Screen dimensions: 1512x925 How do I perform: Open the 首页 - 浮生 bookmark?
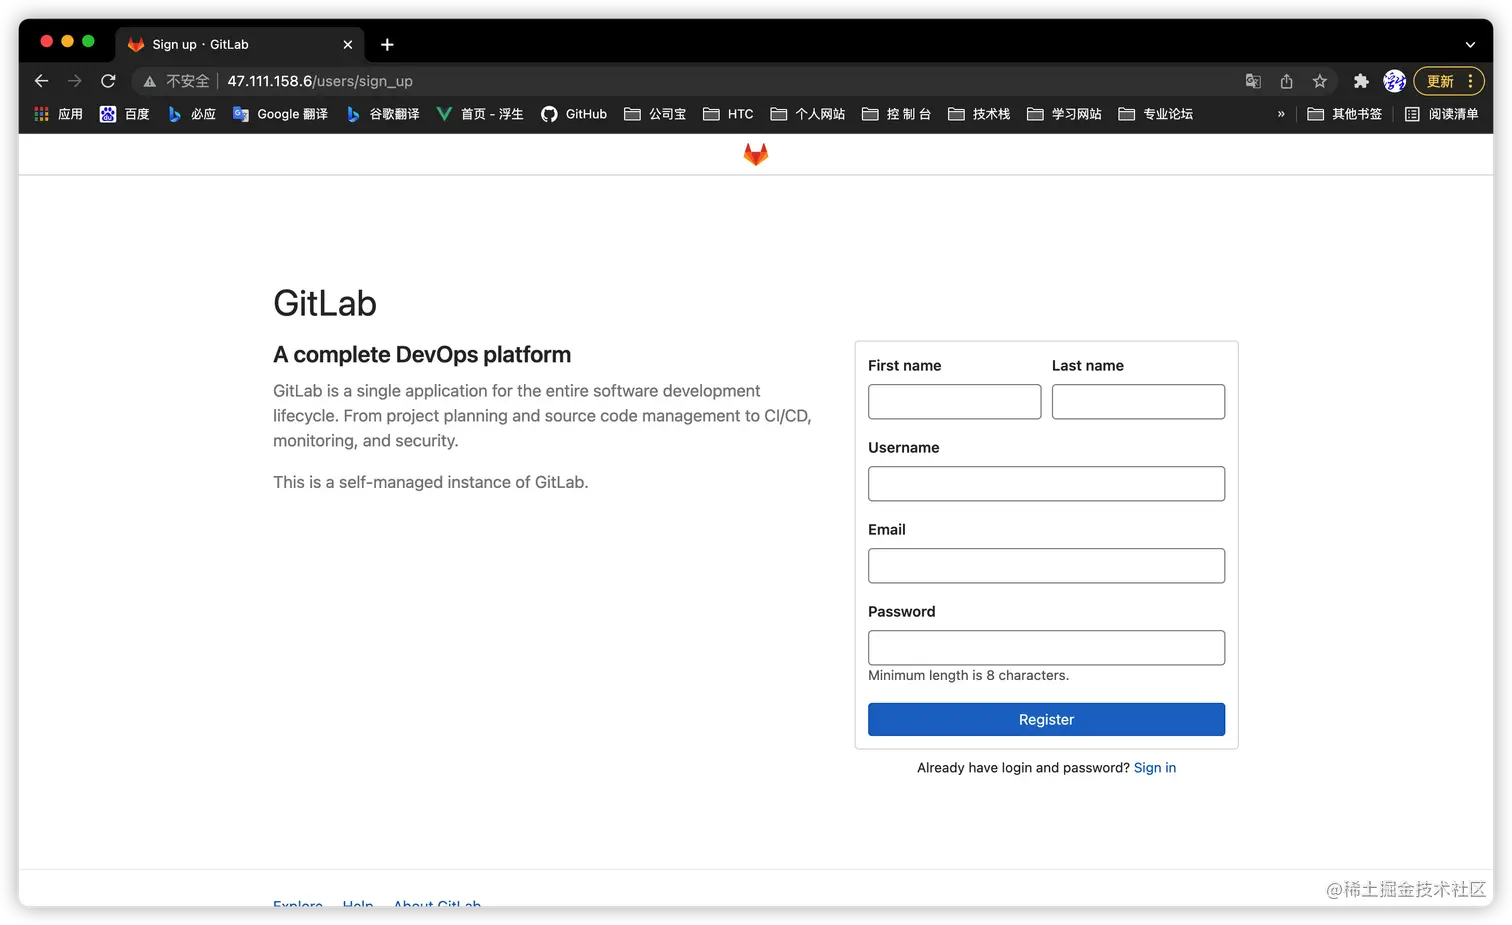click(x=480, y=114)
